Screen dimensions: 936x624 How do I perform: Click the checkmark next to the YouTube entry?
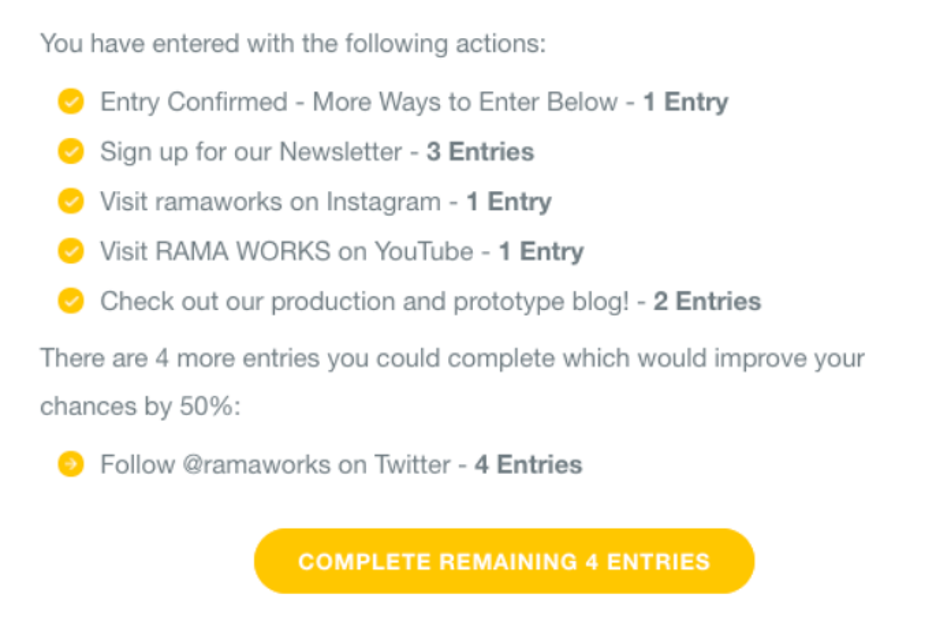tap(70, 251)
